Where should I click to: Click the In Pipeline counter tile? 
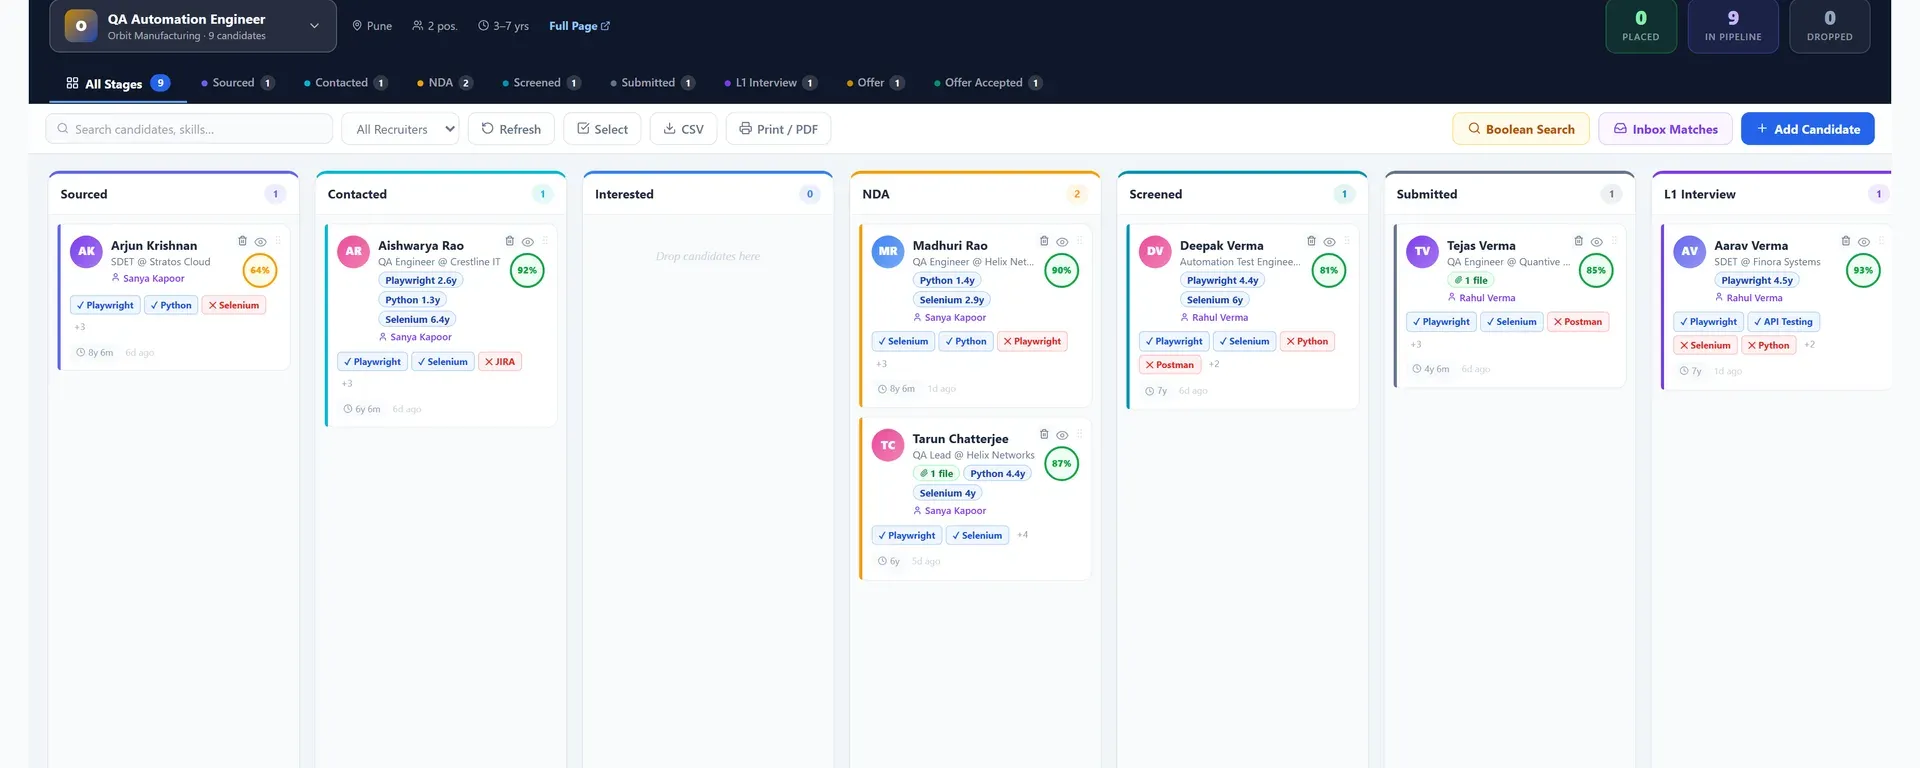[1733, 26]
